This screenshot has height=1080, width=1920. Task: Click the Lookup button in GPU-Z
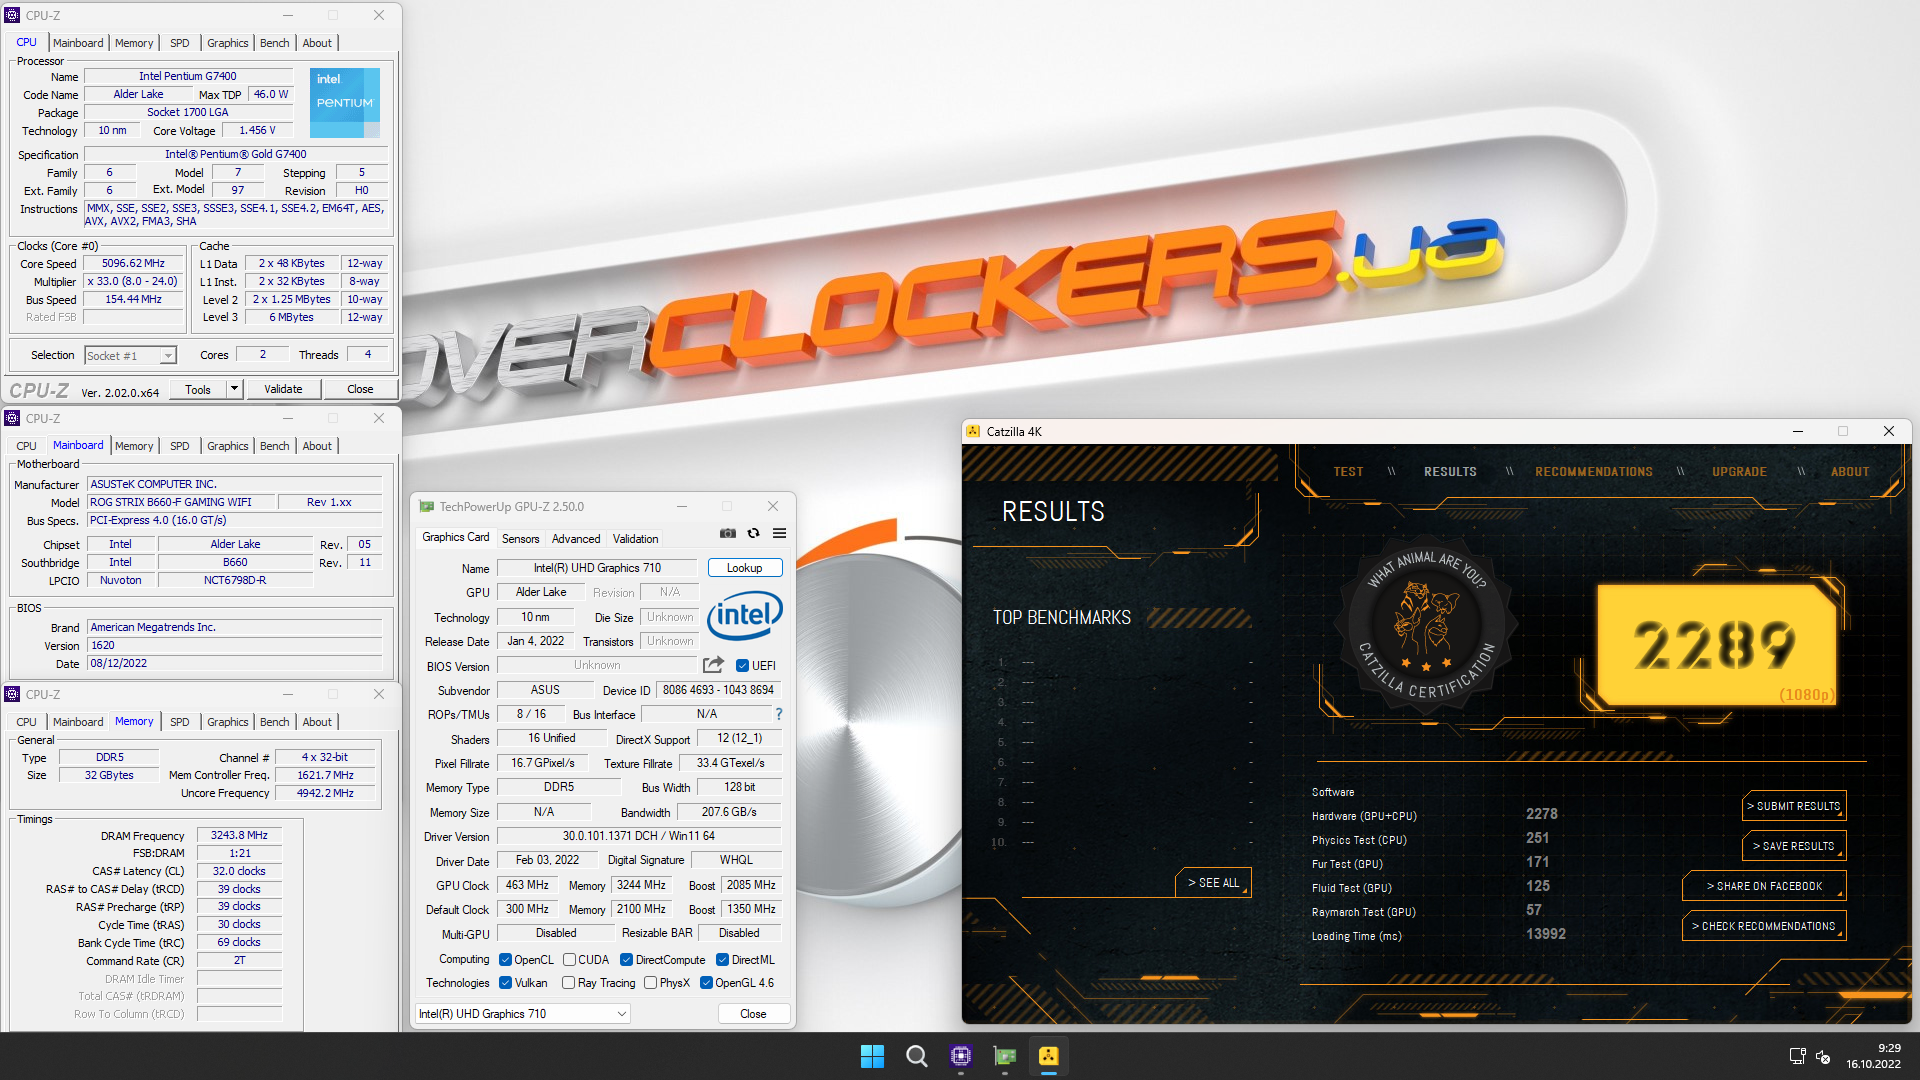745,568
